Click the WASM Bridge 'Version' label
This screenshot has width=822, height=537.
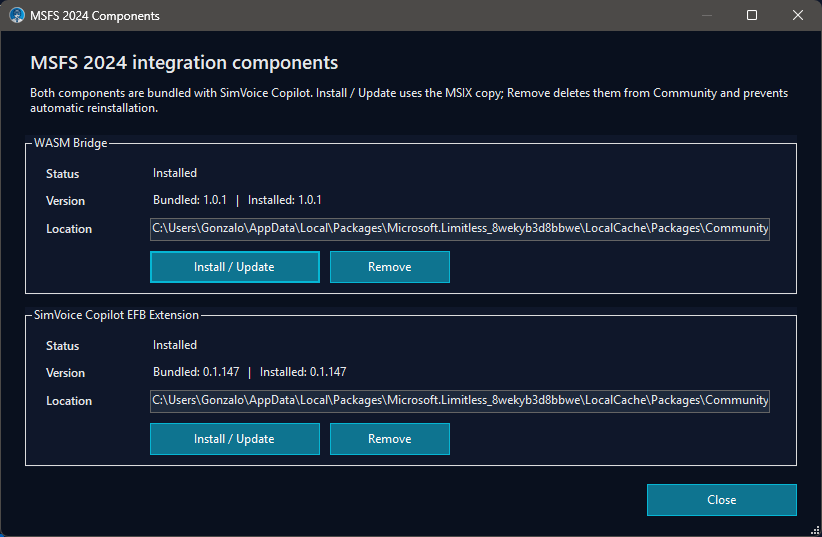pos(66,201)
